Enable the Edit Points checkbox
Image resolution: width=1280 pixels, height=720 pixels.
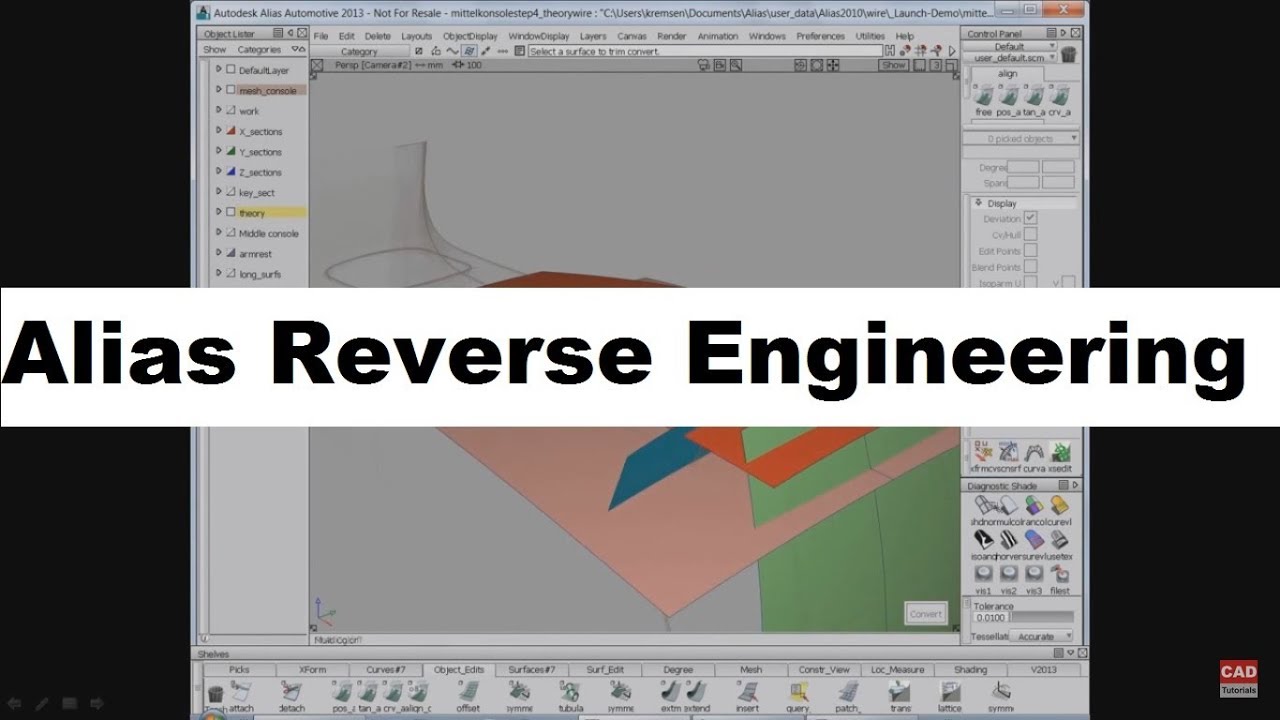coord(1030,250)
